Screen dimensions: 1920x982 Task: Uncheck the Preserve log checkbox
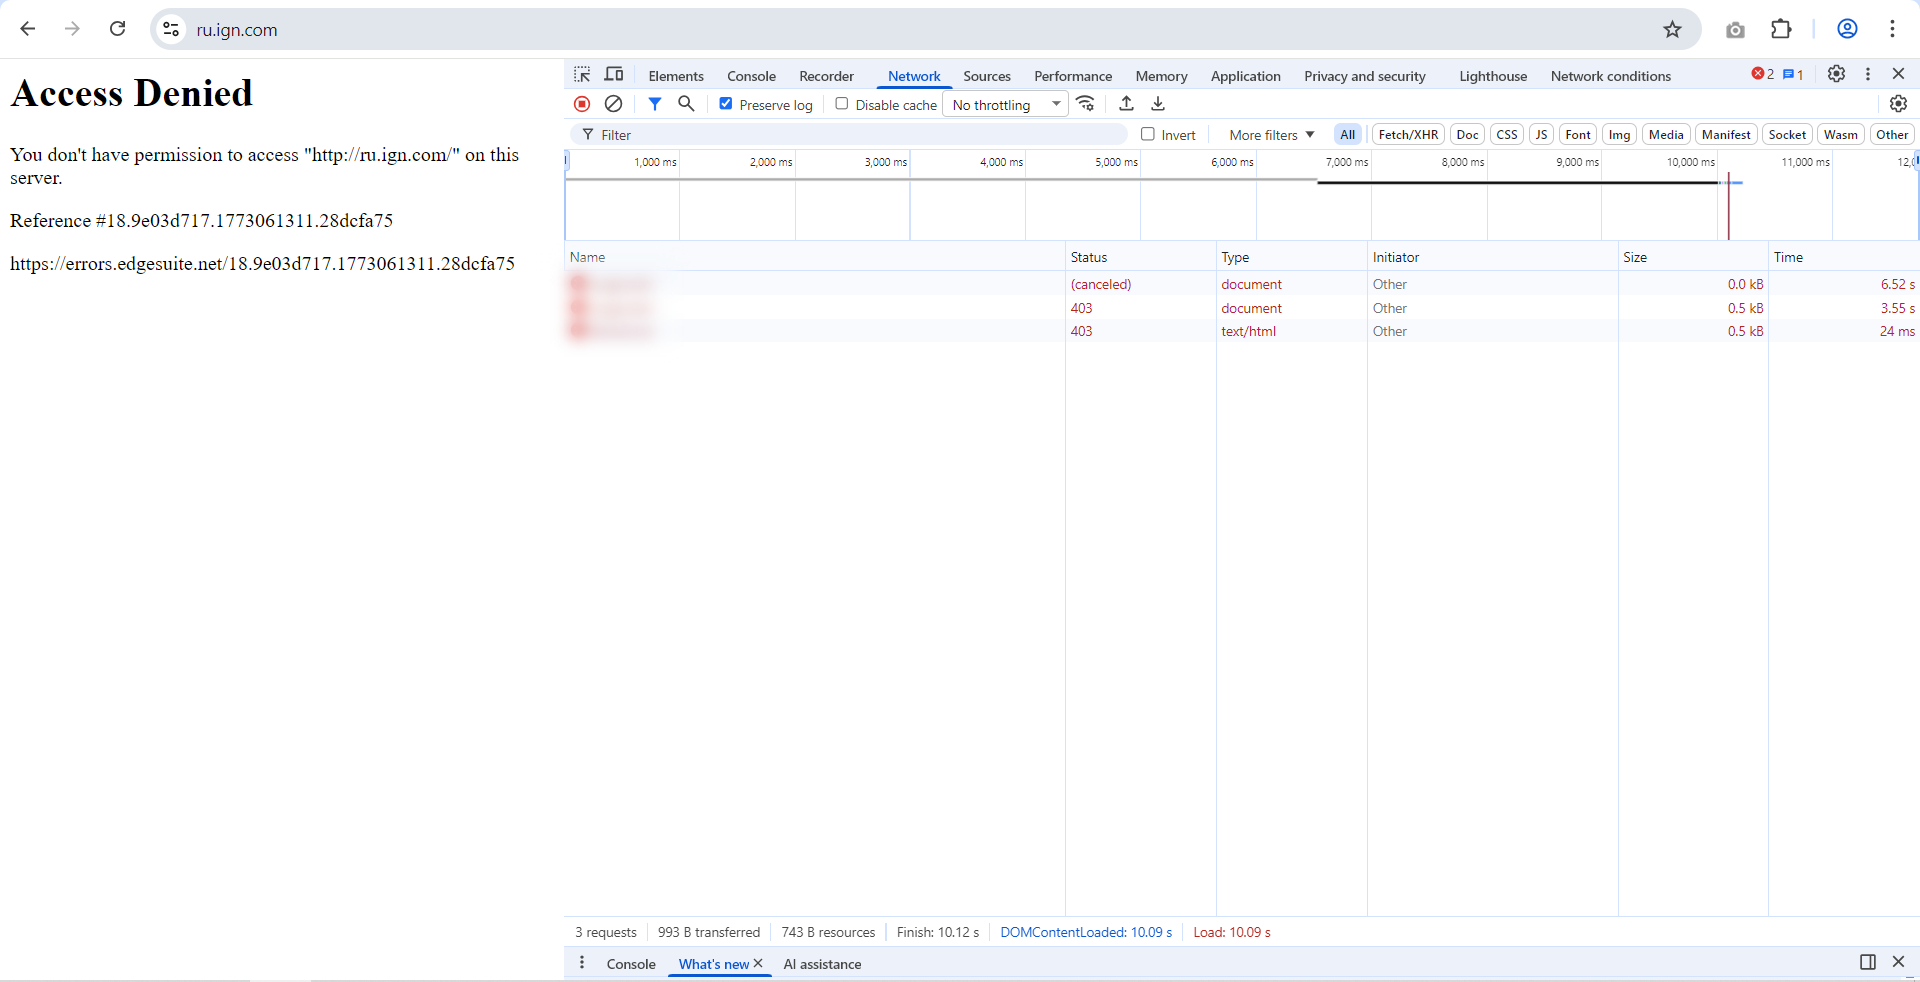(726, 104)
